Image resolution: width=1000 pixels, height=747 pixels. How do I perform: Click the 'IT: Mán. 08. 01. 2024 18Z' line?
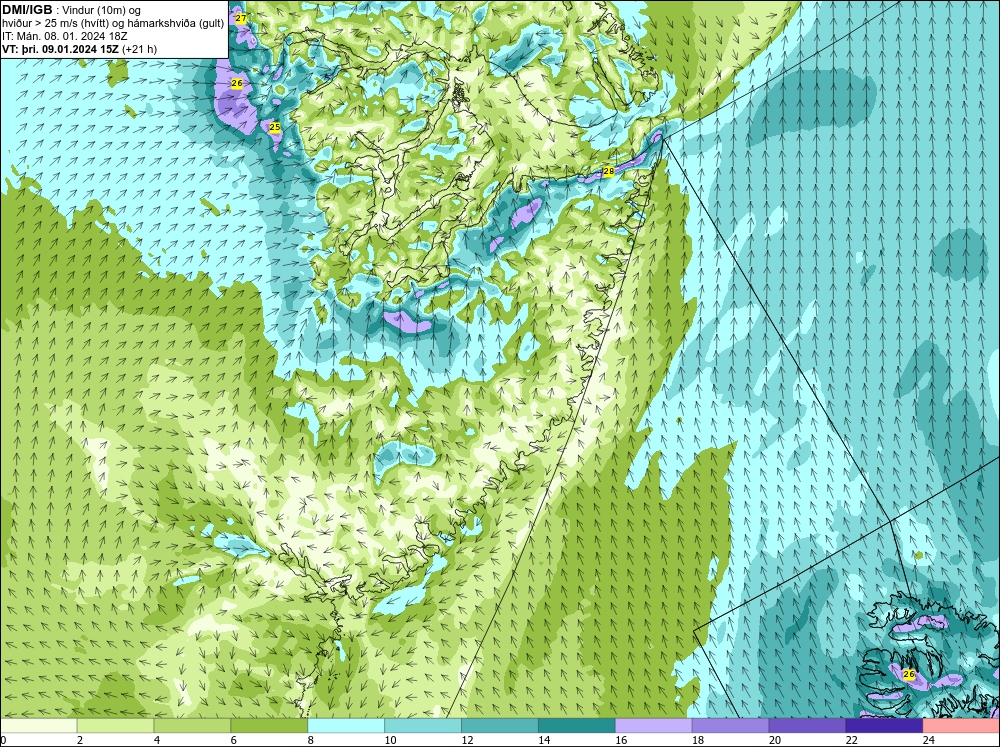pos(65,36)
